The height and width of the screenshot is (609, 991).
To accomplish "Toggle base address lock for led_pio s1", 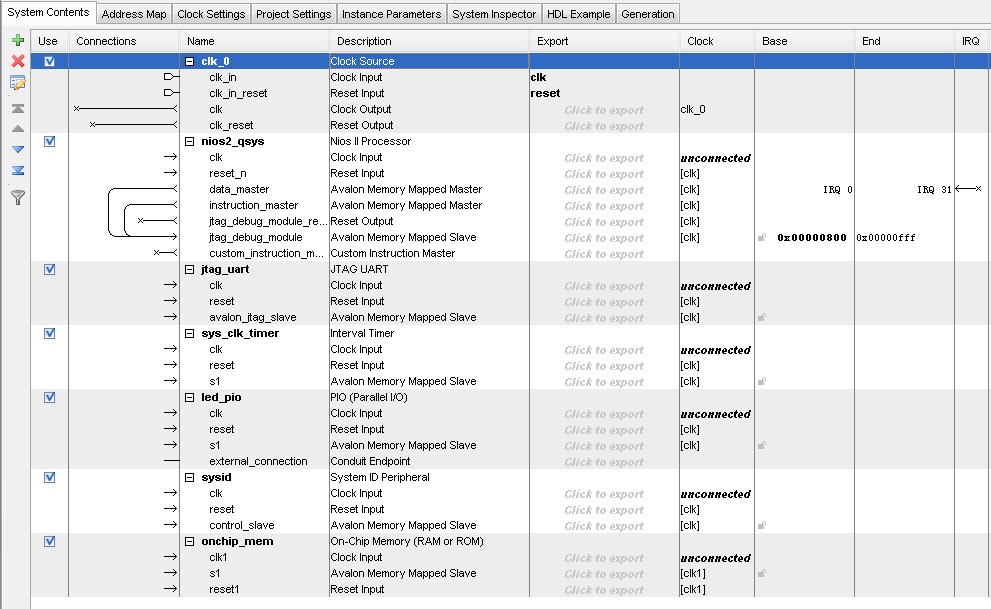I will click(x=762, y=445).
